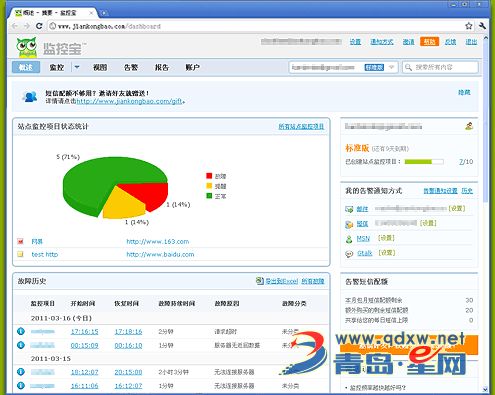Click info icon for 17:16:15 fault
Image resolution: width=495 pixels, height=395 pixels.
pyautogui.click(x=21, y=331)
